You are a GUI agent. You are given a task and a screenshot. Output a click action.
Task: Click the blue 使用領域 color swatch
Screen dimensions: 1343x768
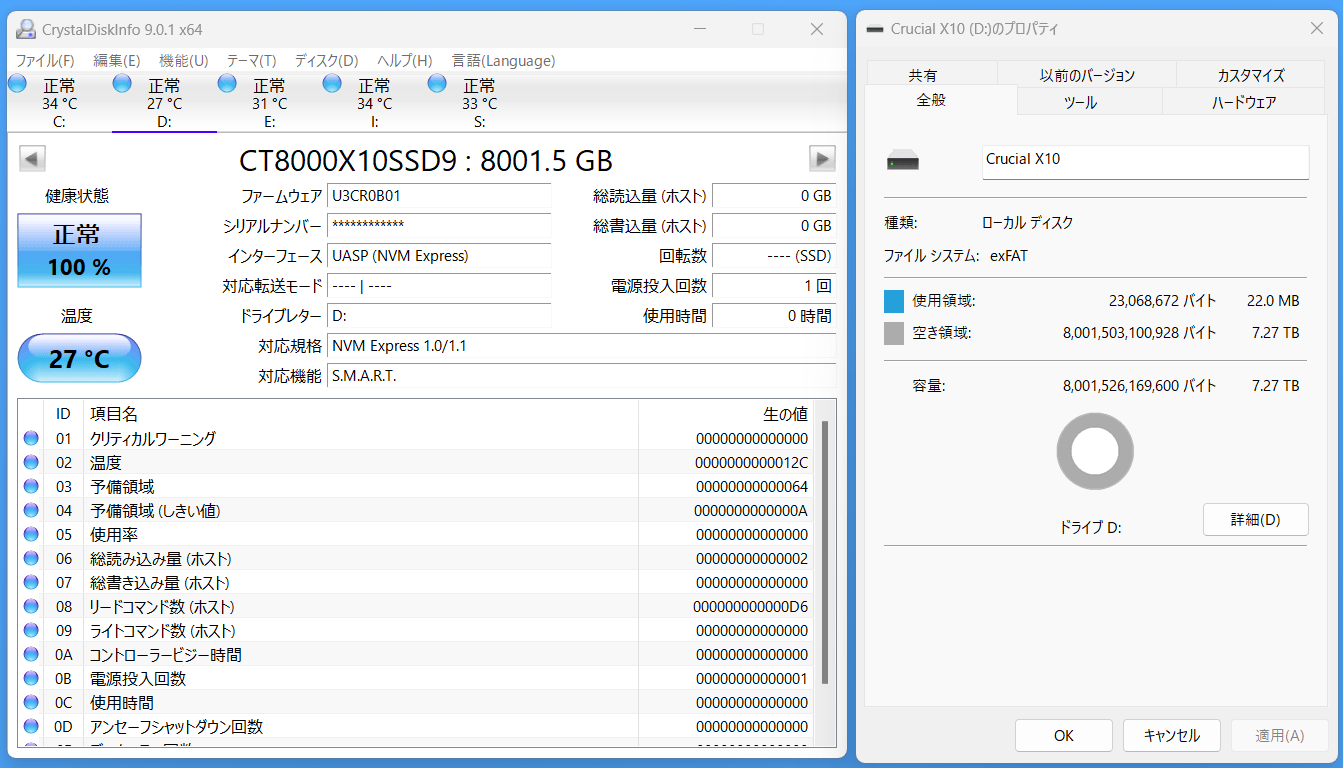pos(894,300)
